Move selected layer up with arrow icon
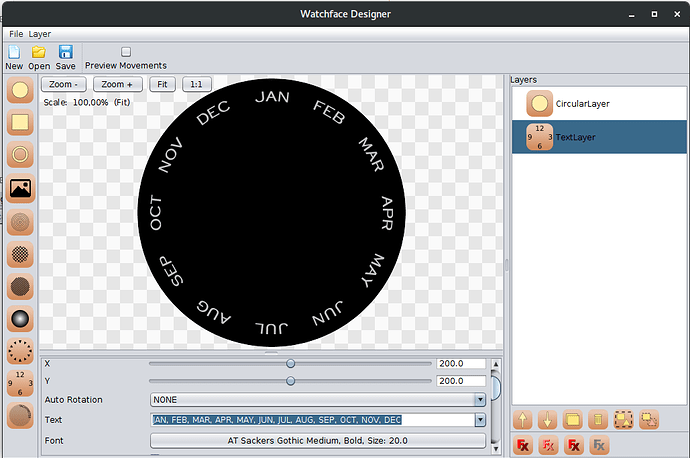690x458 pixels. 522,420
